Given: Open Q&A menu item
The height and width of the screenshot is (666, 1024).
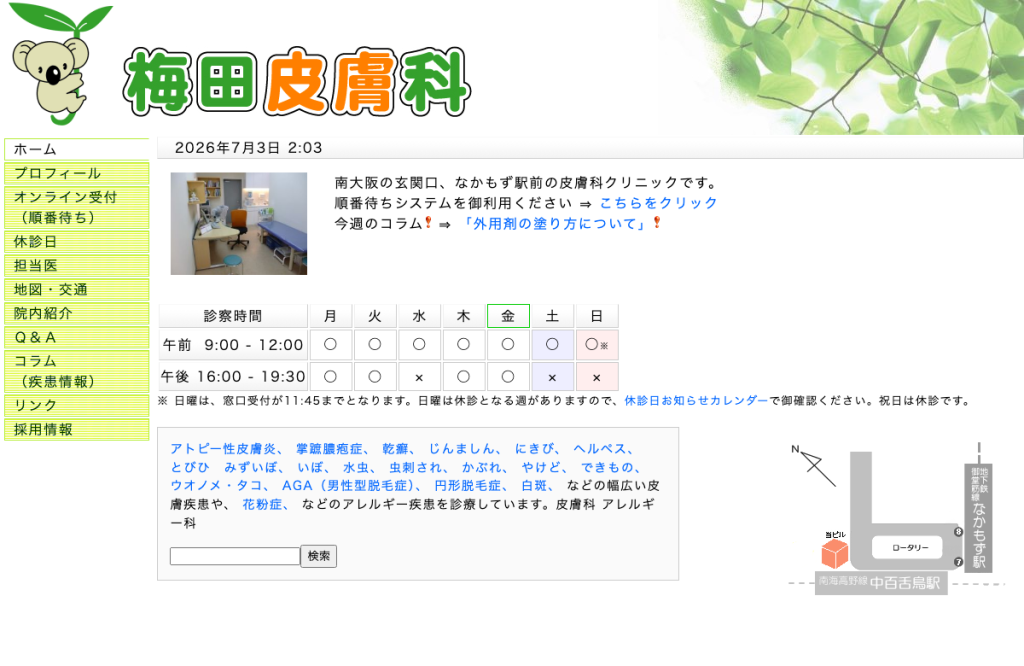Looking at the screenshot, I should click(x=76, y=338).
